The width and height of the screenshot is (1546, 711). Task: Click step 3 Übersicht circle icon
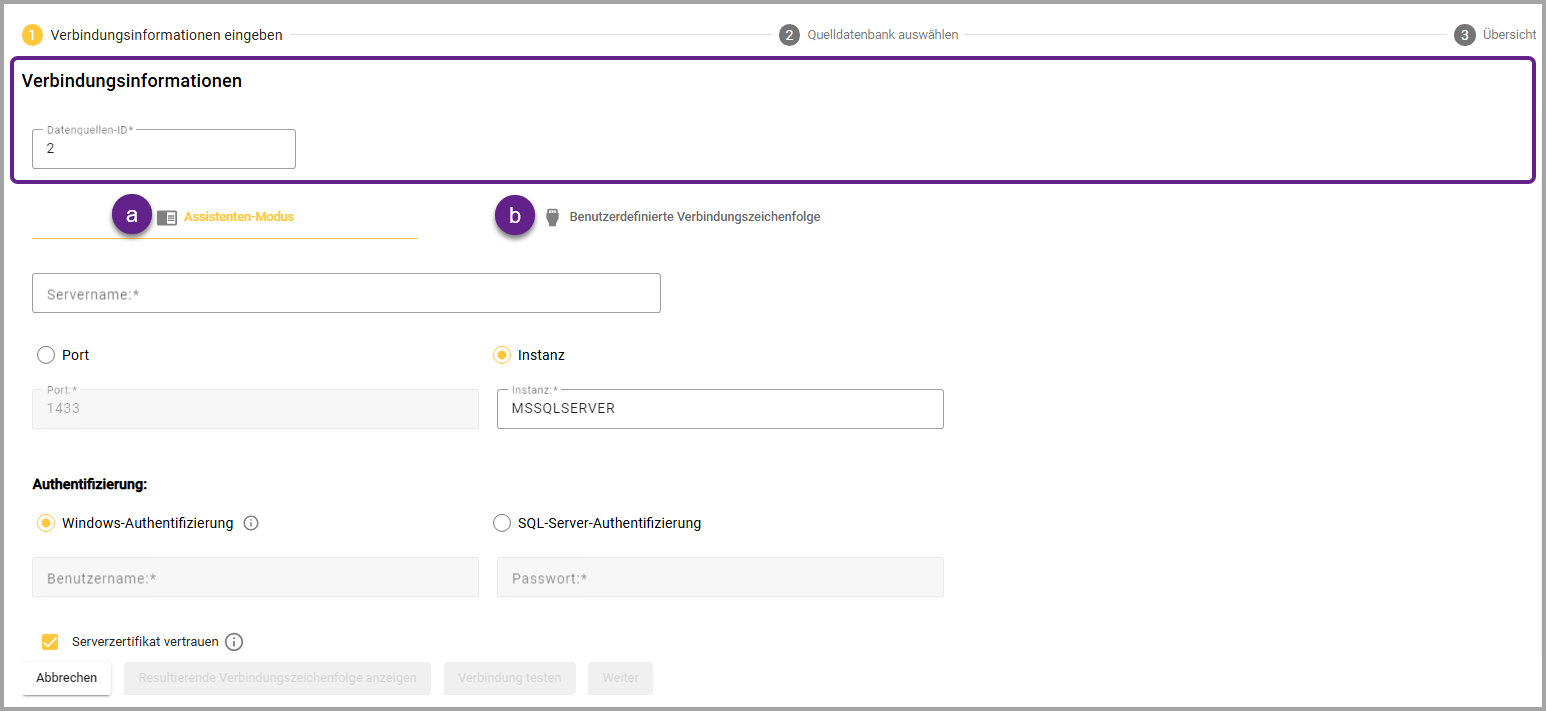[1464, 35]
